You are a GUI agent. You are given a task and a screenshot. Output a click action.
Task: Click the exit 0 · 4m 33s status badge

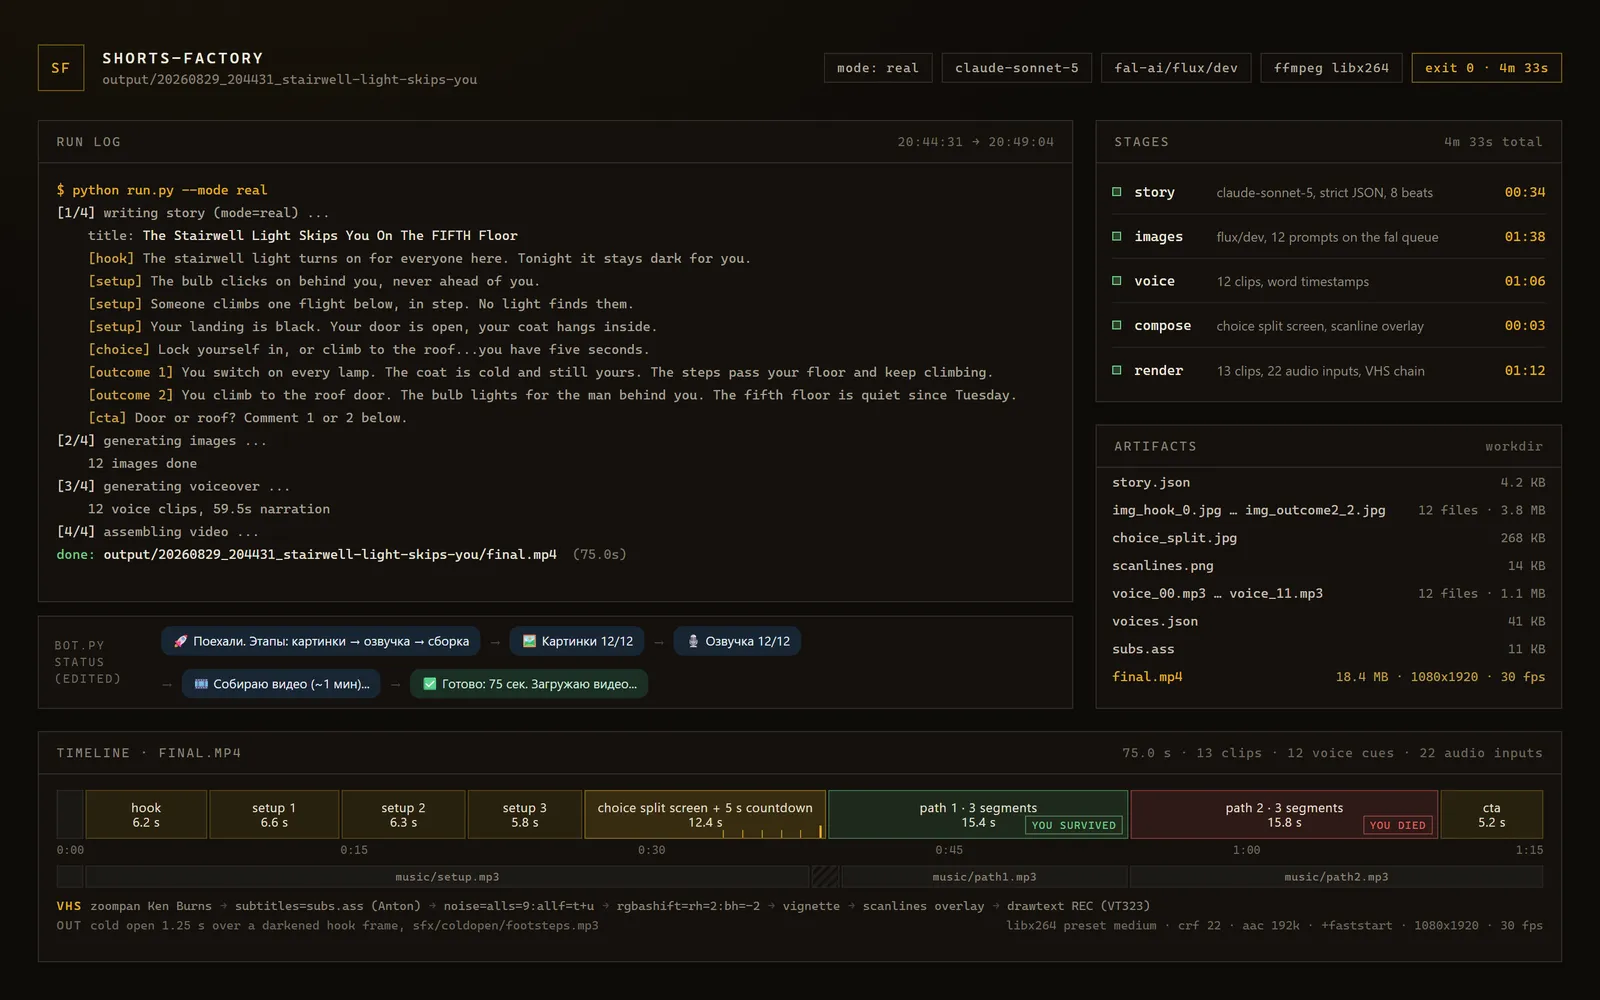1487,68
